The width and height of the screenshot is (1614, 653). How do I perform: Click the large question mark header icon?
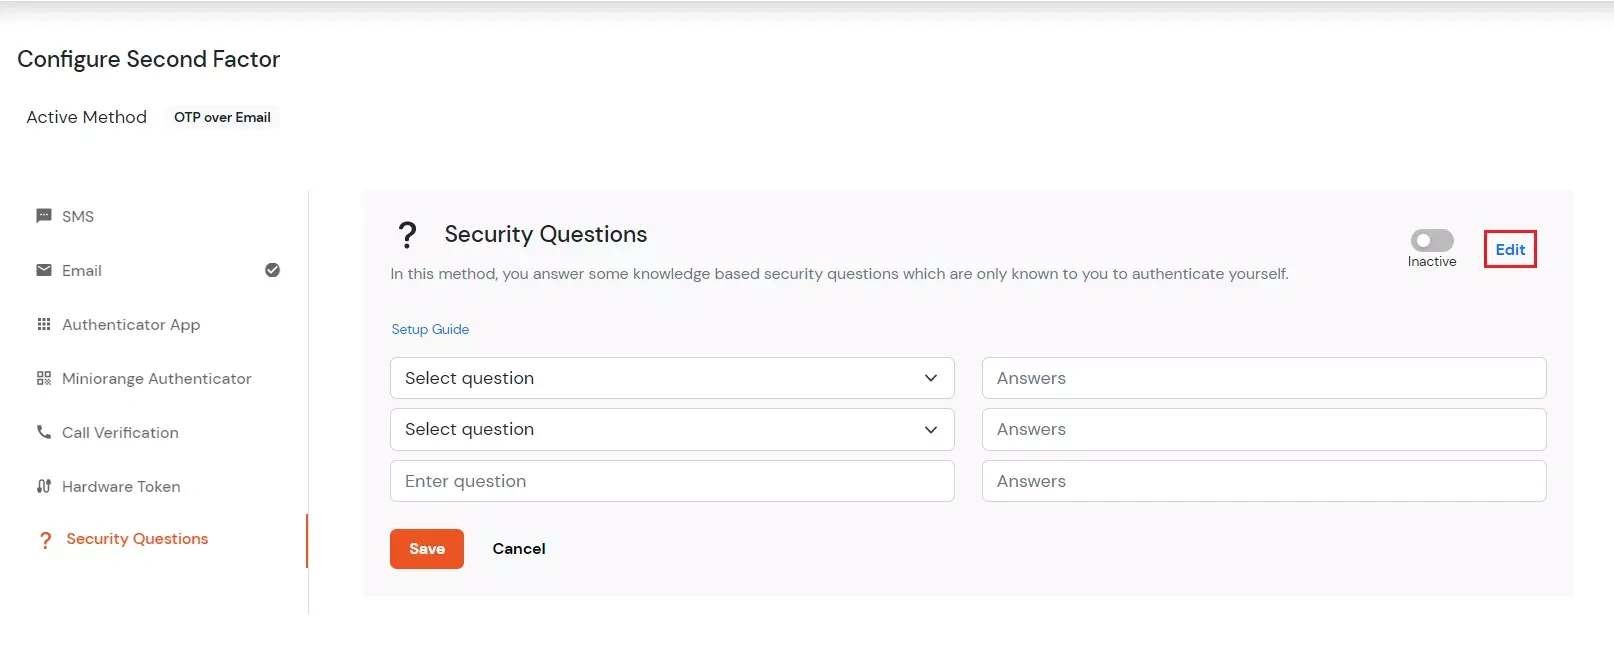click(x=407, y=235)
